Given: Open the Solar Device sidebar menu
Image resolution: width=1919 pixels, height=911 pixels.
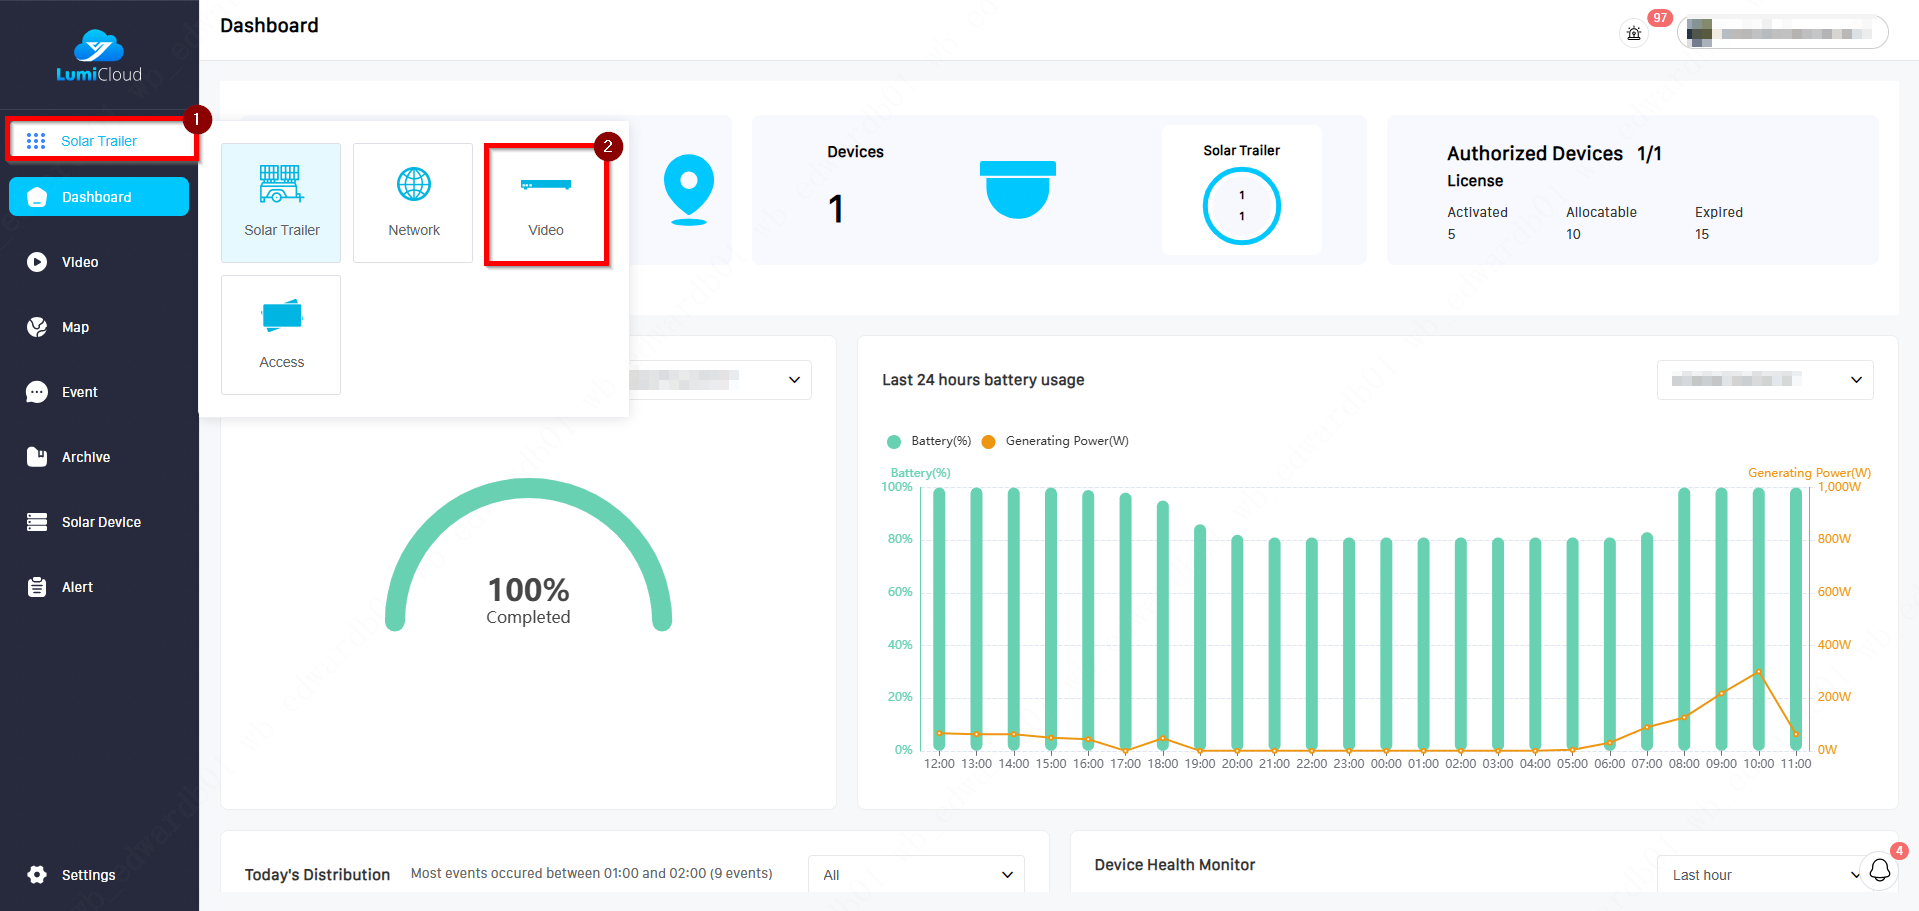Looking at the screenshot, I should [x=100, y=522].
